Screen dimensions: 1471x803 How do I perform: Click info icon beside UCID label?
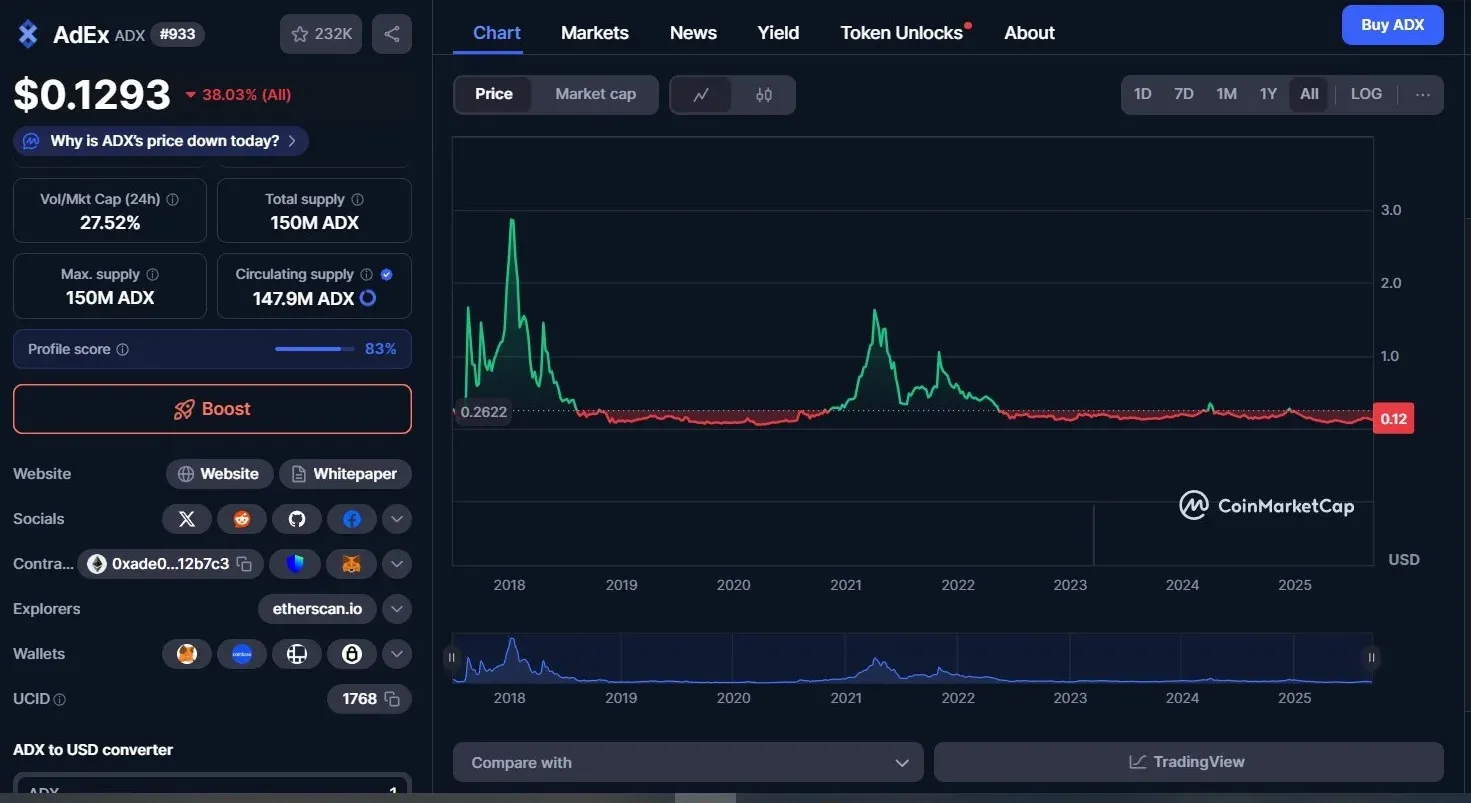click(60, 700)
